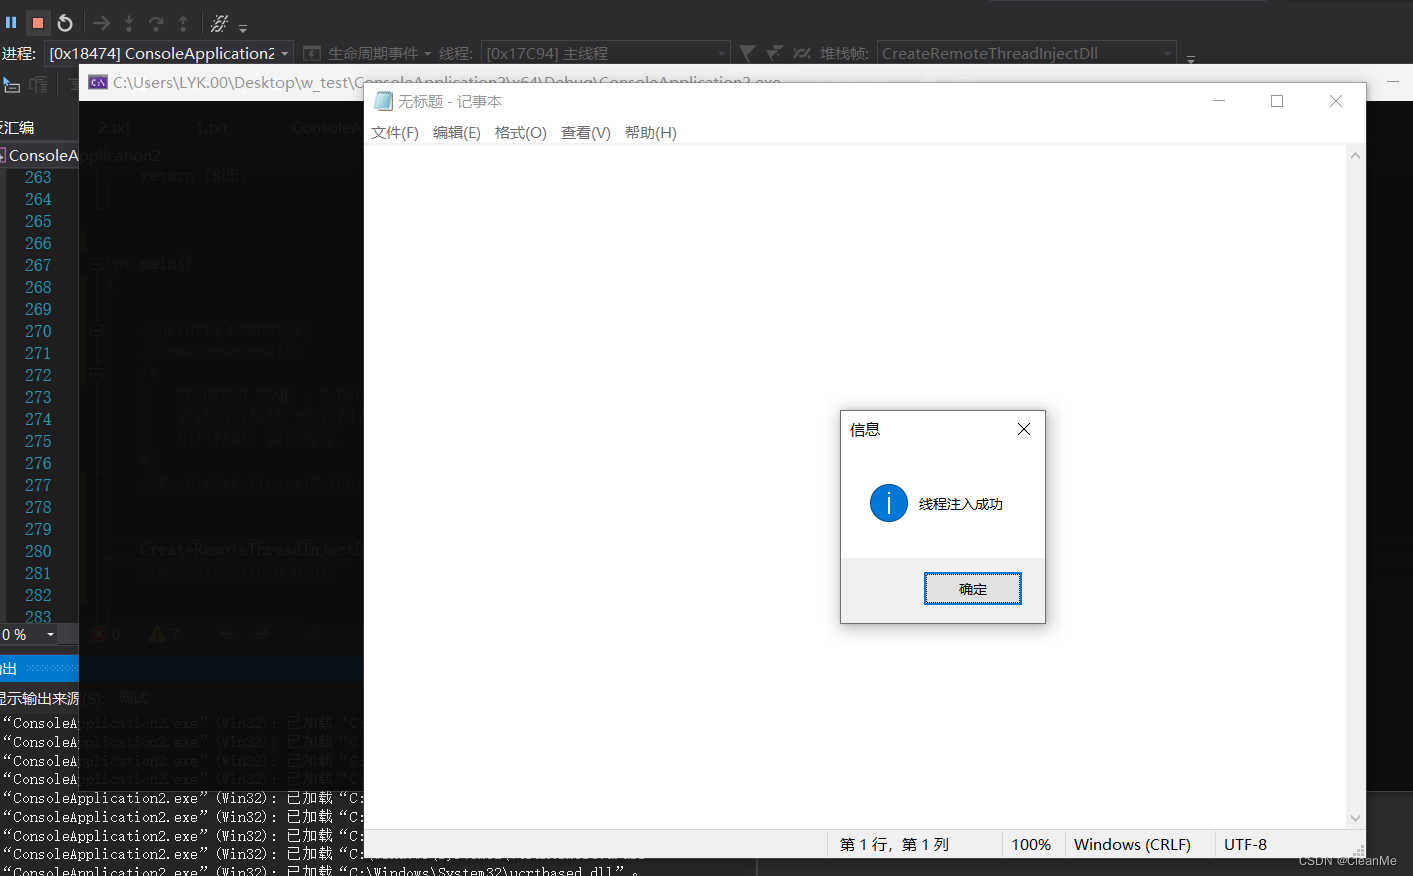Click the indent lines icon on second toolbar row
The width and height of the screenshot is (1413, 876).
click(38, 85)
